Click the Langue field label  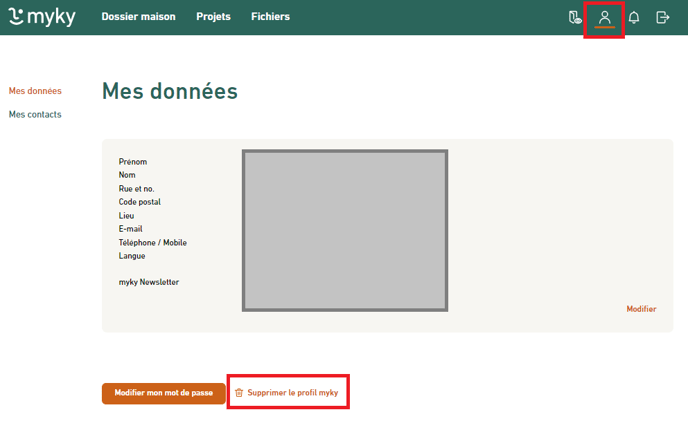pos(132,256)
